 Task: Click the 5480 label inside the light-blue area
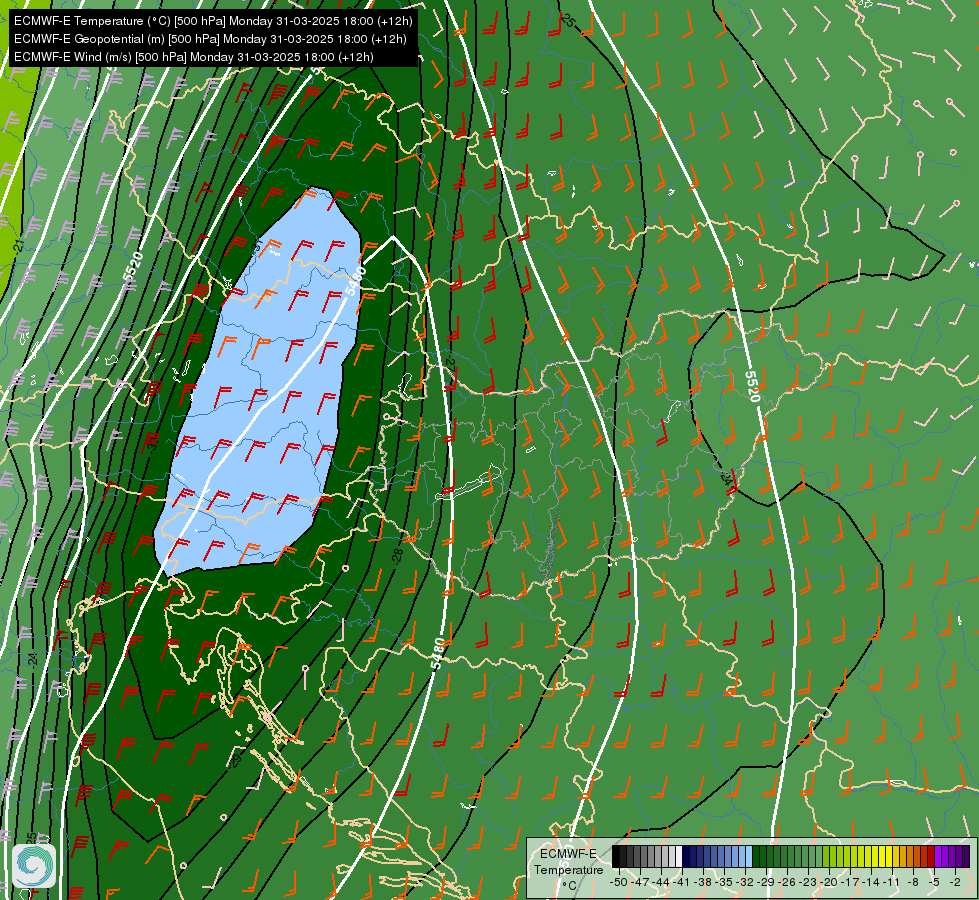(x=355, y=281)
